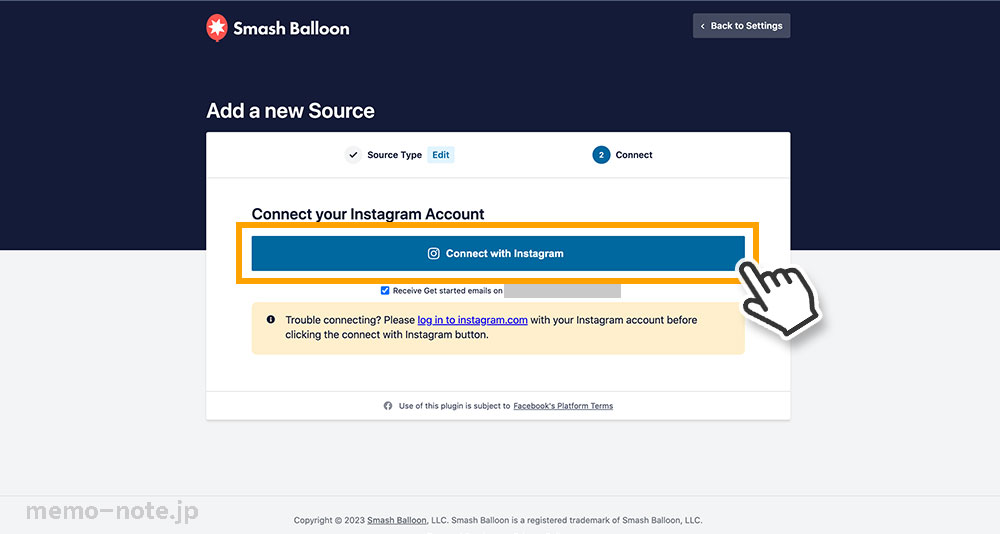The width and height of the screenshot is (1000, 534).
Task: Open the log in to instagram.com link
Action: pyautogui.click(x=473, y=320)
